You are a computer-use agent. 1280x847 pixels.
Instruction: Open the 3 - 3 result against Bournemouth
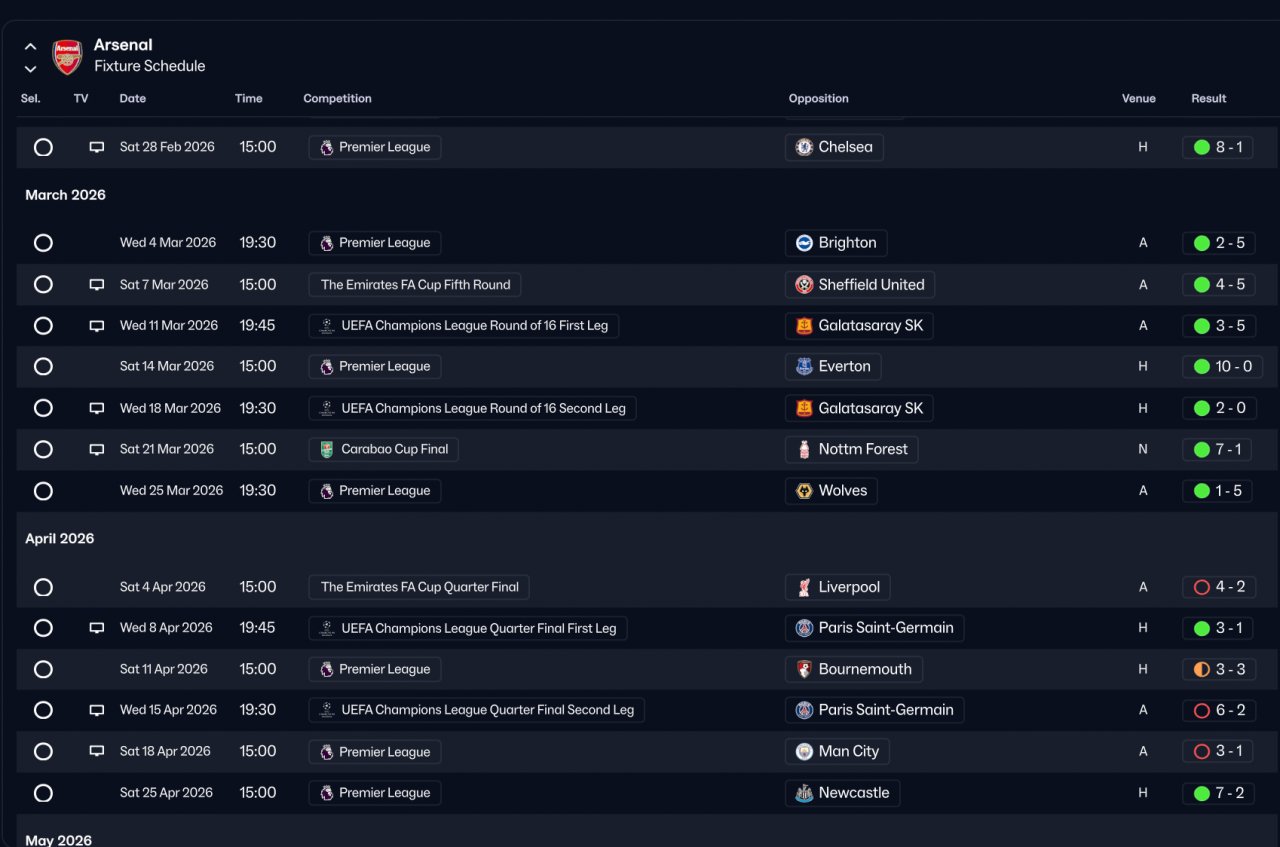pos(1218,669)
